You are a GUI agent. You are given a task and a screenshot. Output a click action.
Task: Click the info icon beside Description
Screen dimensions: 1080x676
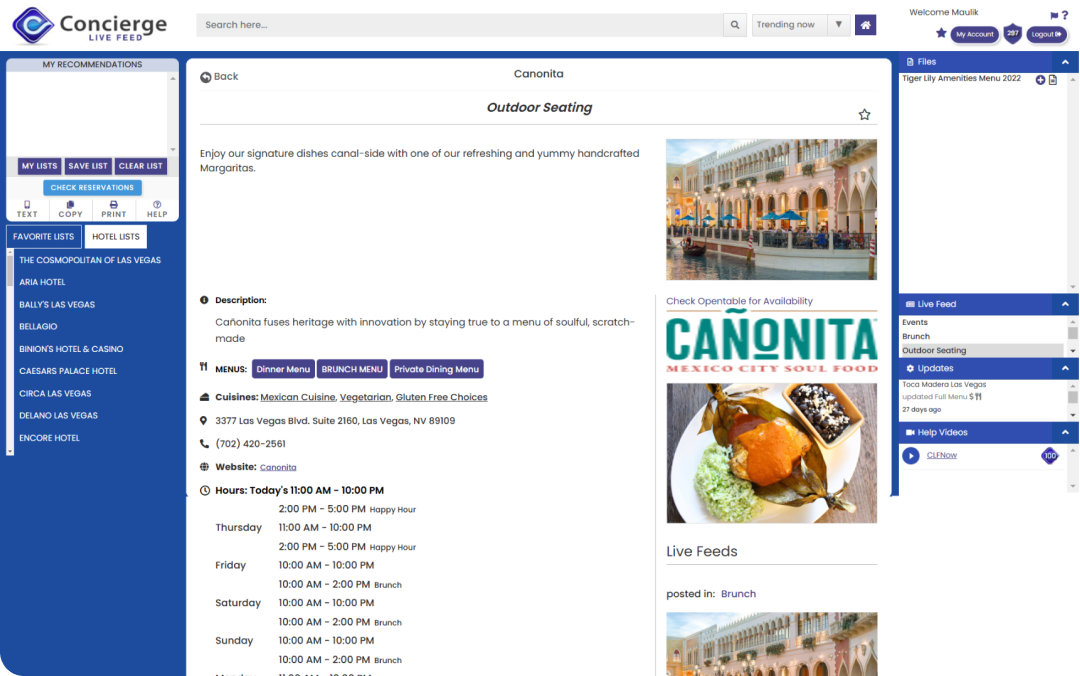coord(204,300)
